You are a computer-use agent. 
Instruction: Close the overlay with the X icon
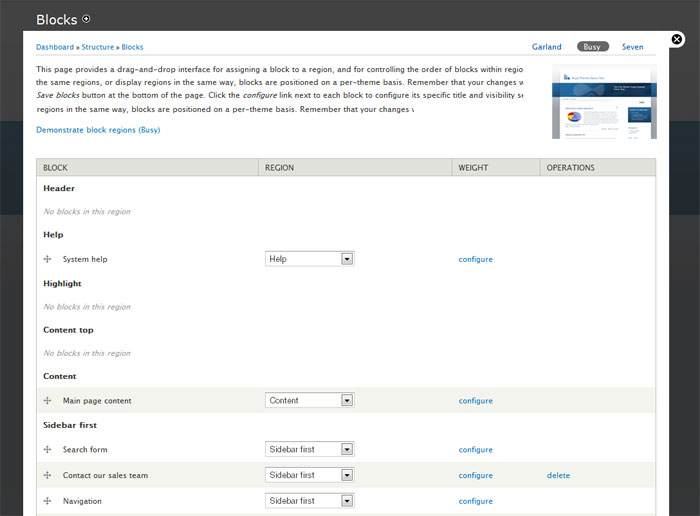[677, 39]
